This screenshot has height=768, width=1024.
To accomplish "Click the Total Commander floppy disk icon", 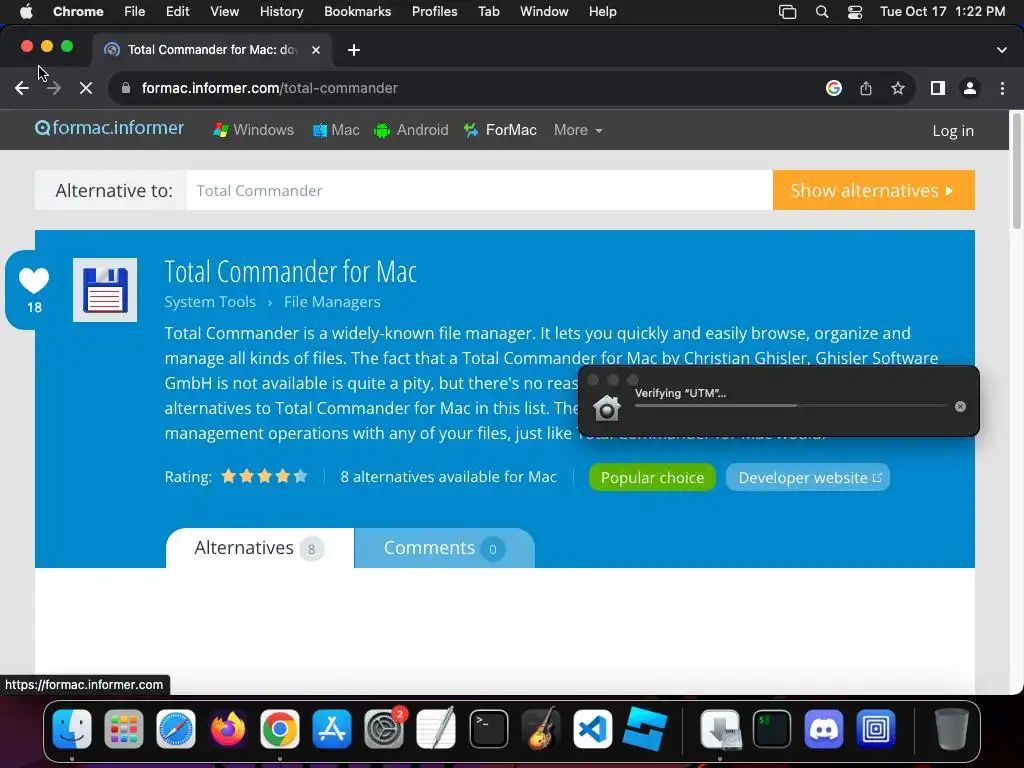I will tap(105, 290).
